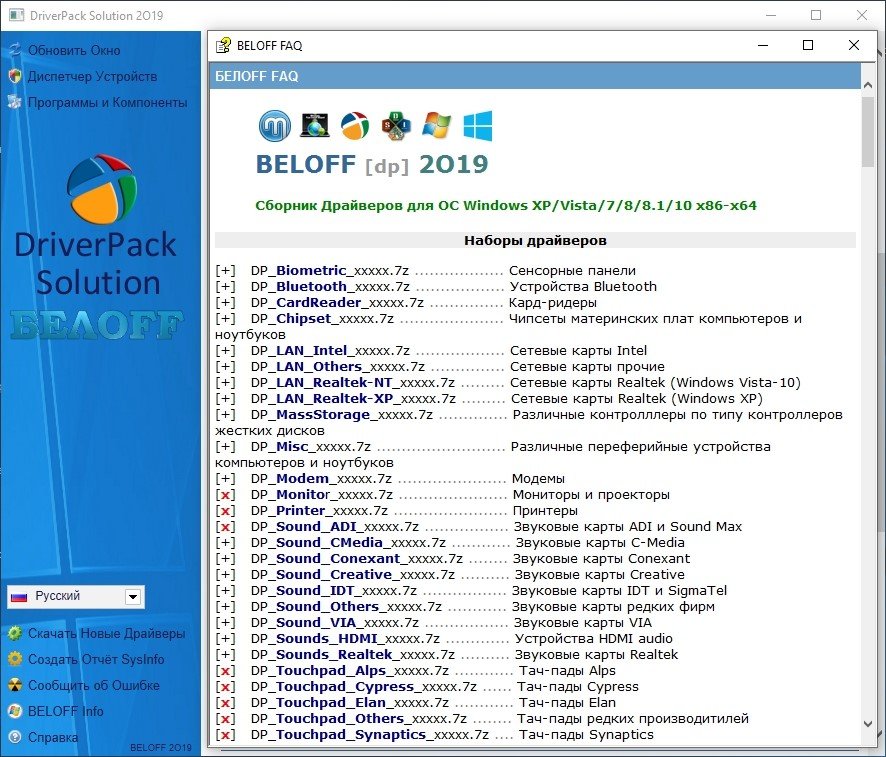The image size is (886, 757).
Task: Open BELOFF Info link
Action: click(66, 711)
